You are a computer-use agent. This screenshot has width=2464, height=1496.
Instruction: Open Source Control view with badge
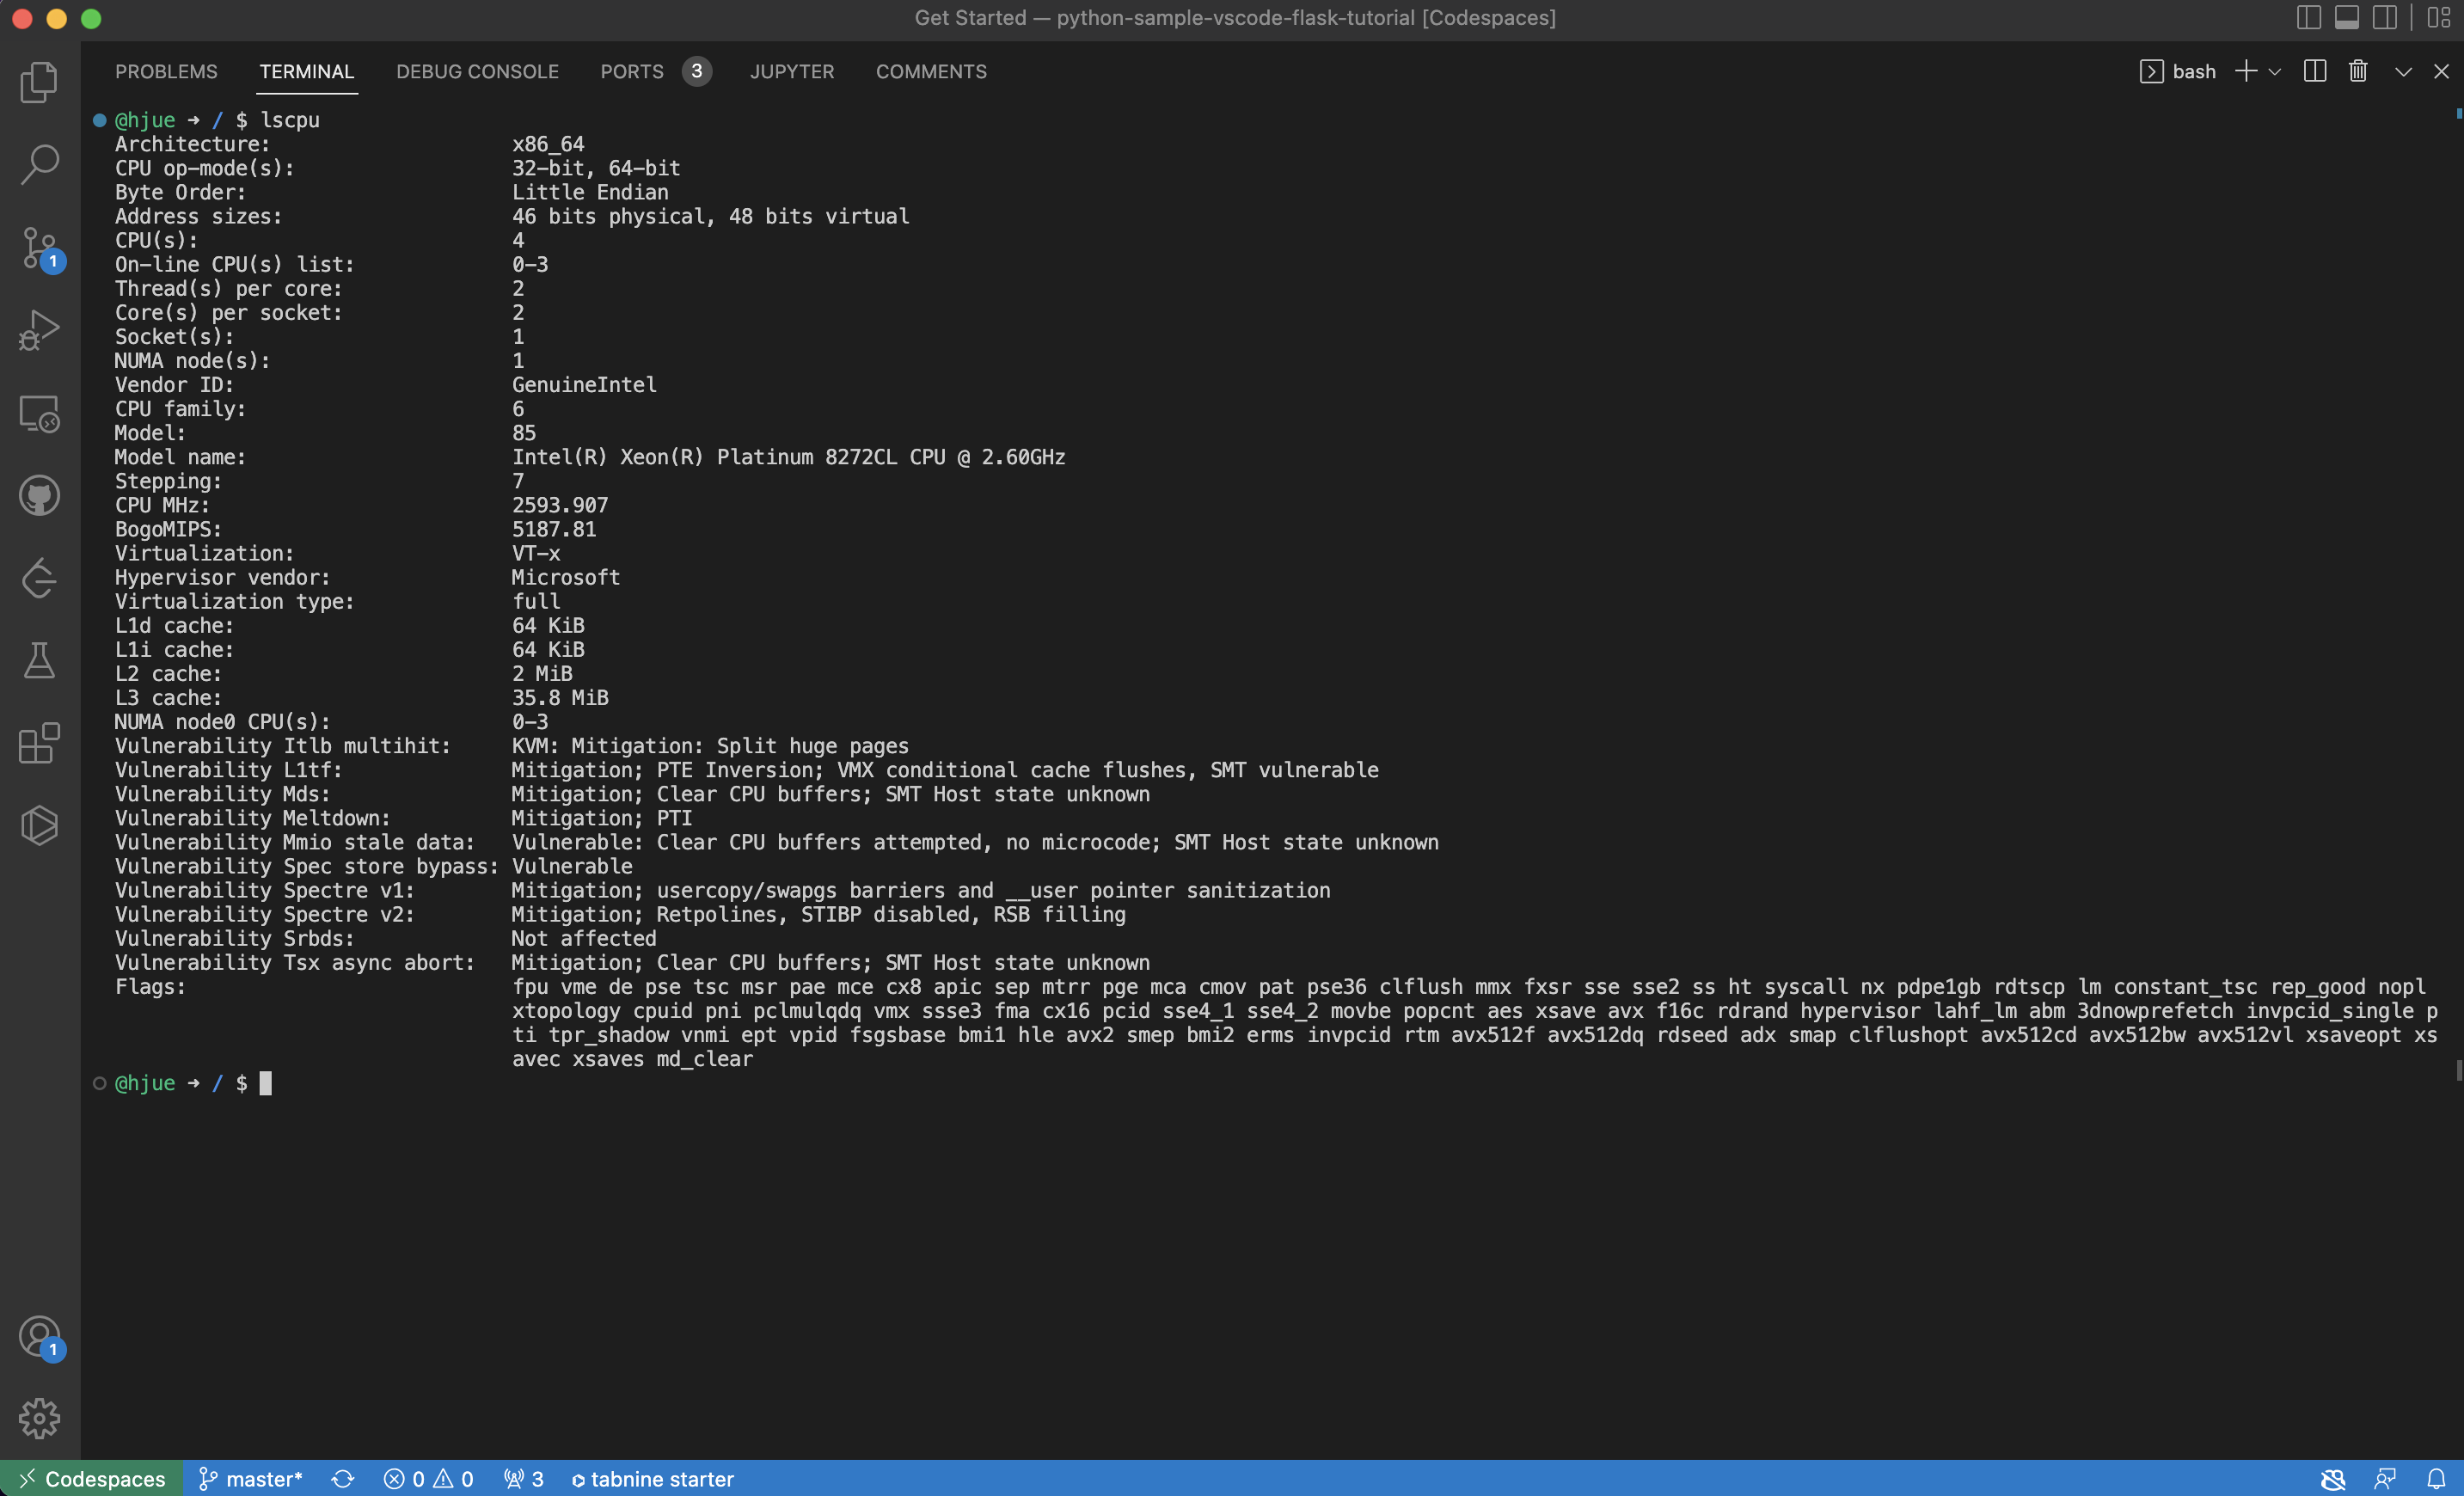[39, 247]
